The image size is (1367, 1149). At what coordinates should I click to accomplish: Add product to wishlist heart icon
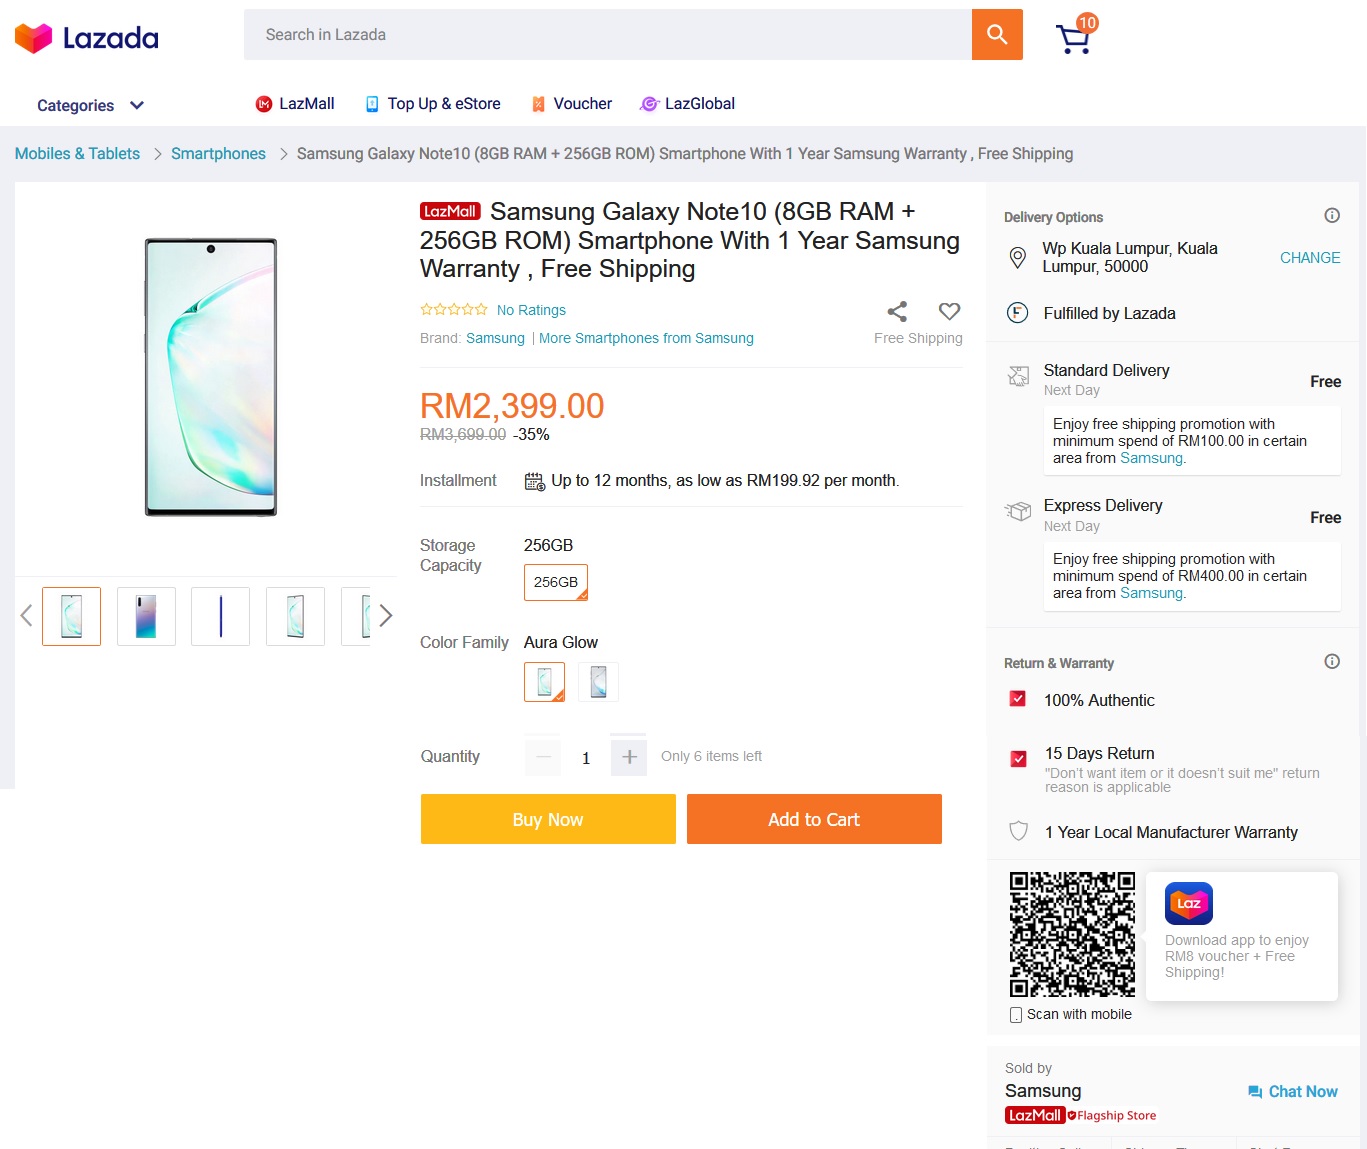pos(949,311)
